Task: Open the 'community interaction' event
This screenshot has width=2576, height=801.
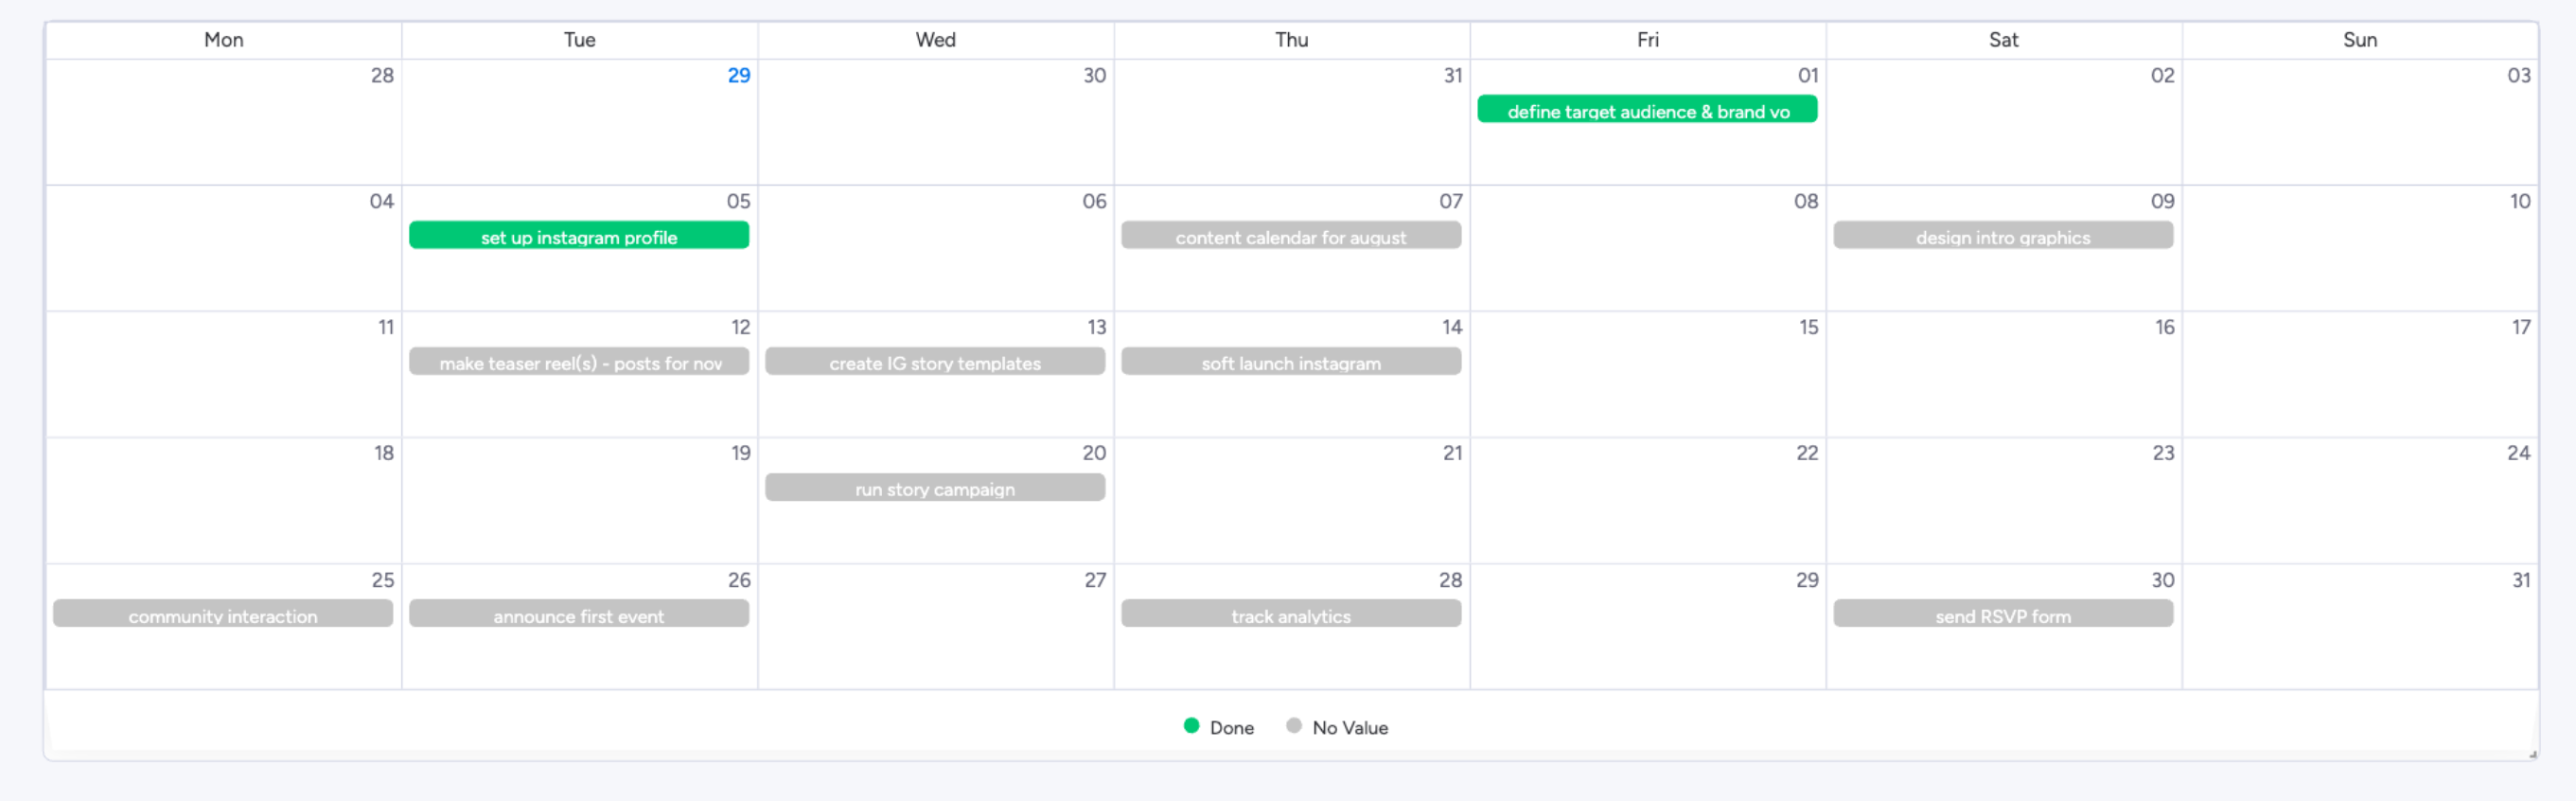Action: click(222, 615)
